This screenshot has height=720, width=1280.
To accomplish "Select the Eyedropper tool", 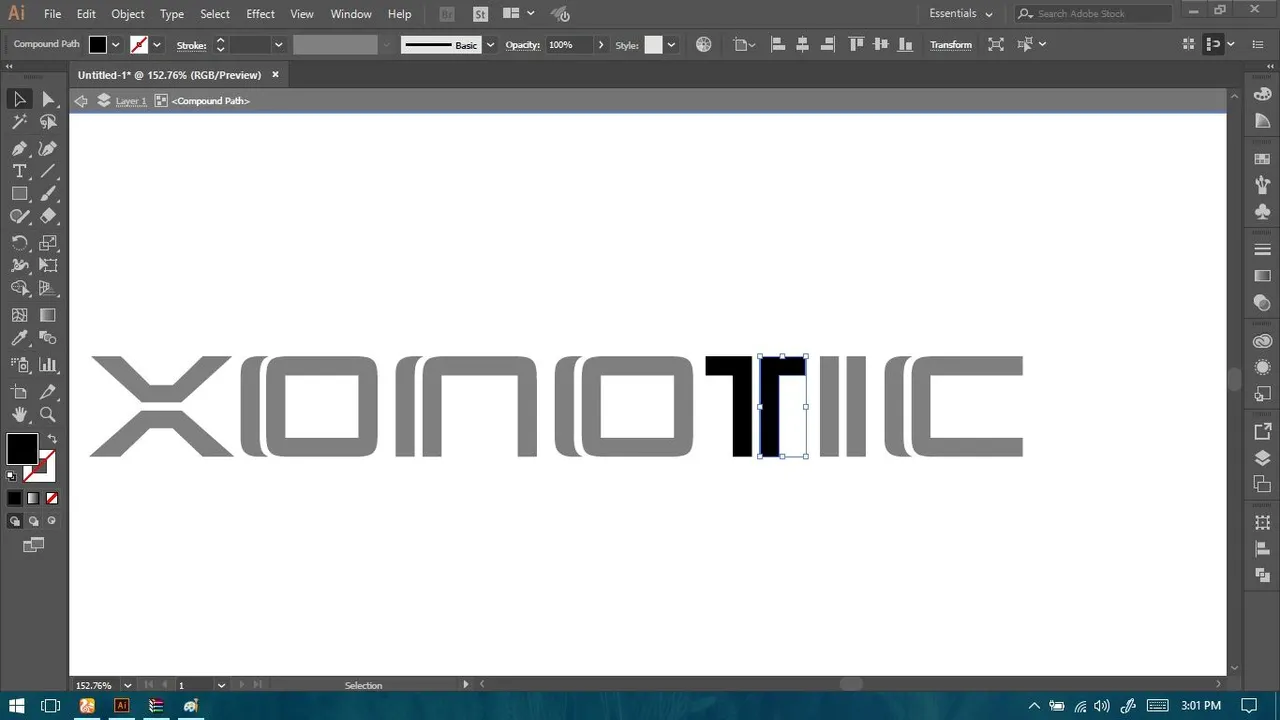I will click(19, 339).
